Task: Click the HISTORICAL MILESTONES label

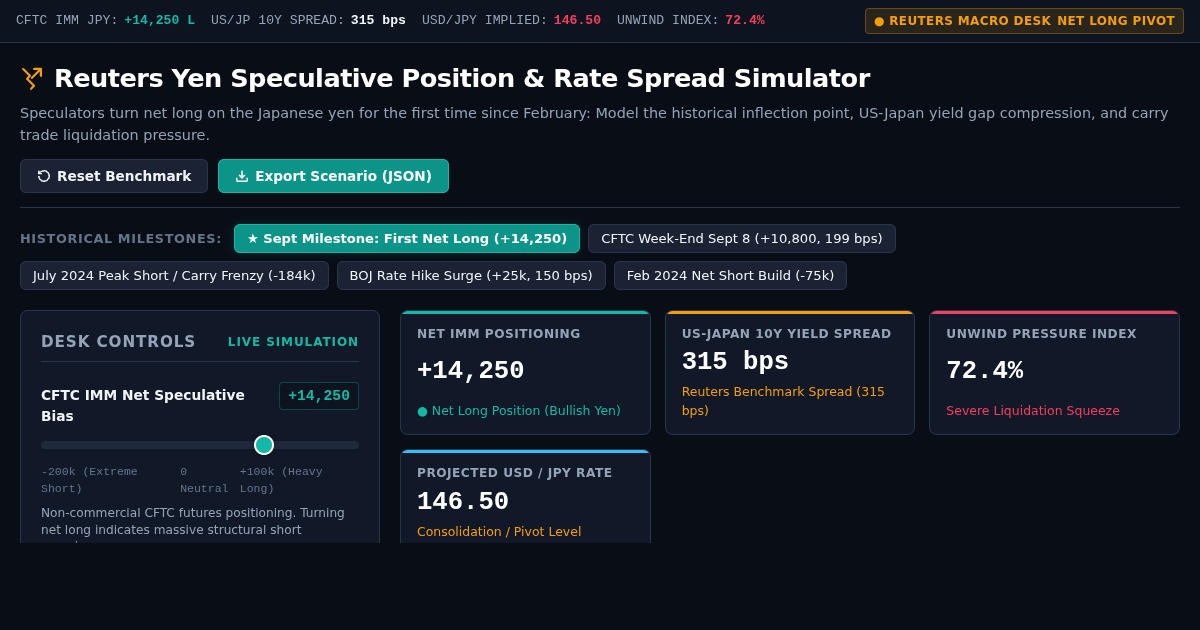Action: 121,239
